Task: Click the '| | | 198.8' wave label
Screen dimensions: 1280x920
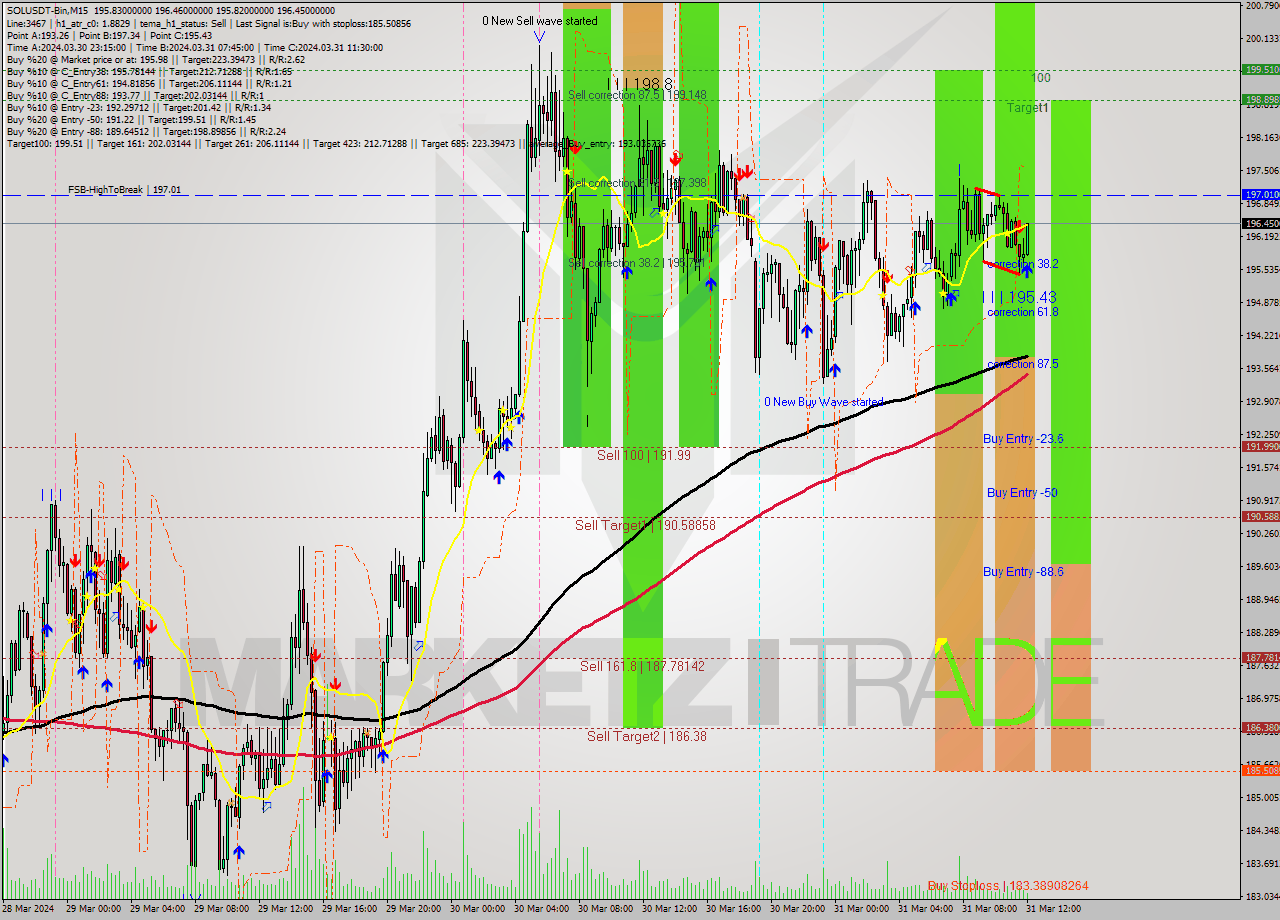Action: coord(640,85)
